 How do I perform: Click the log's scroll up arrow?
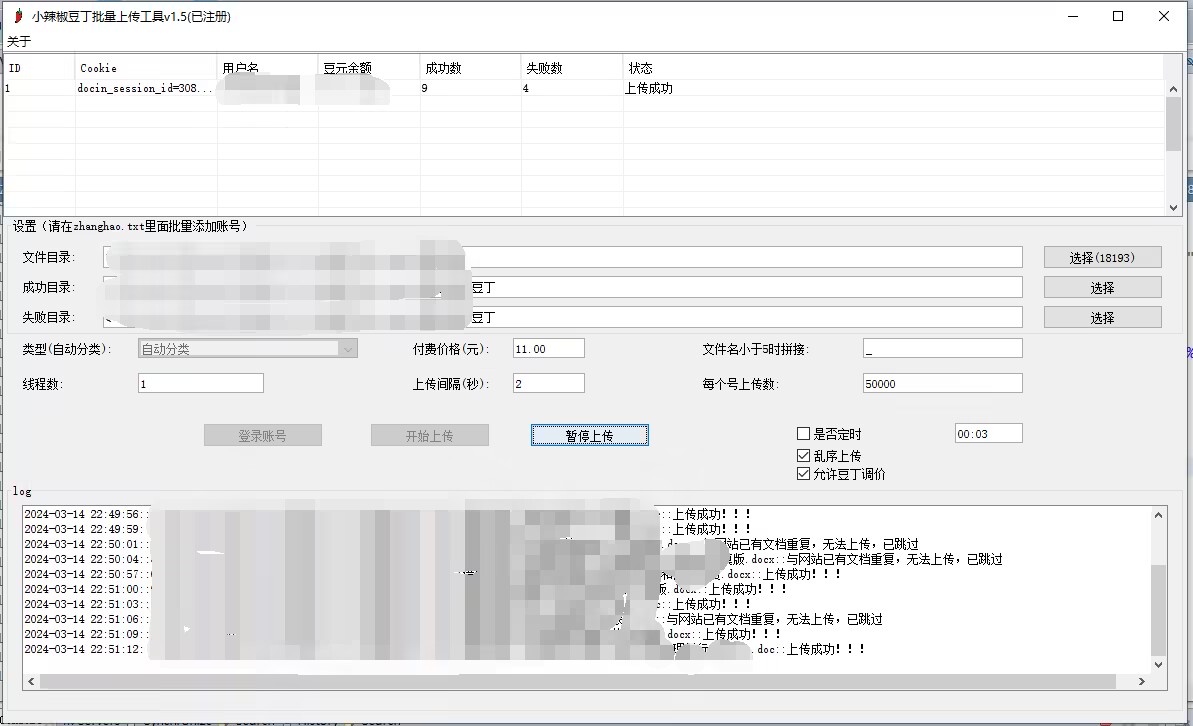point(1159,515)
